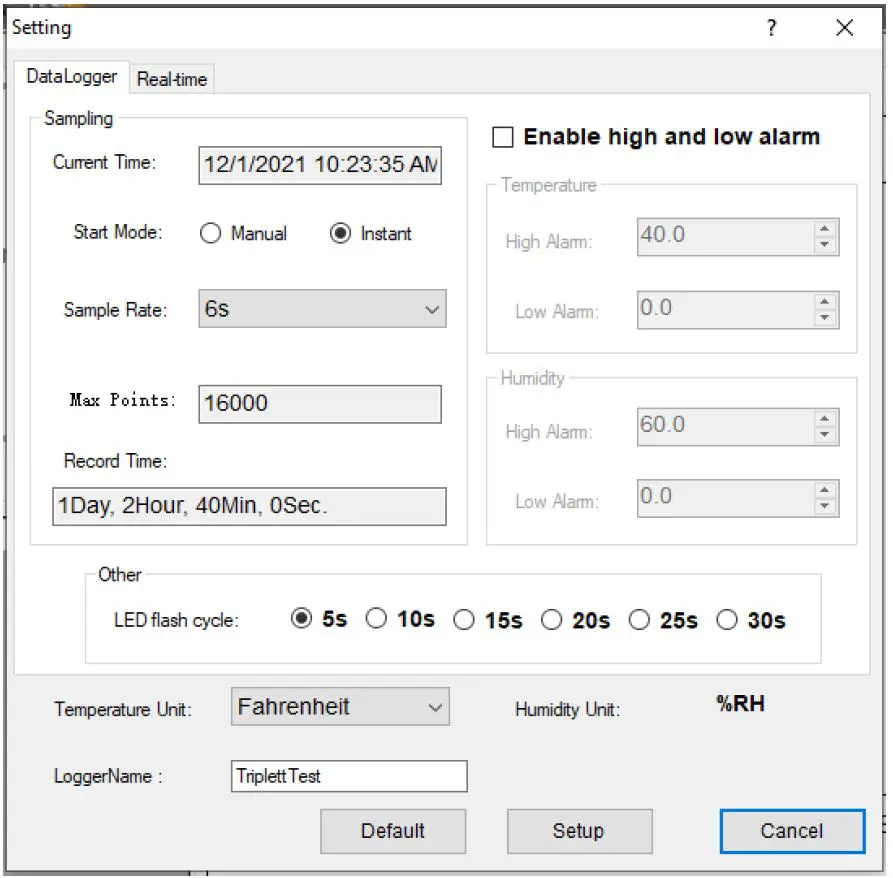The image size is (893, 878).
Task: Open the Real-time tab
Action: 172,79
